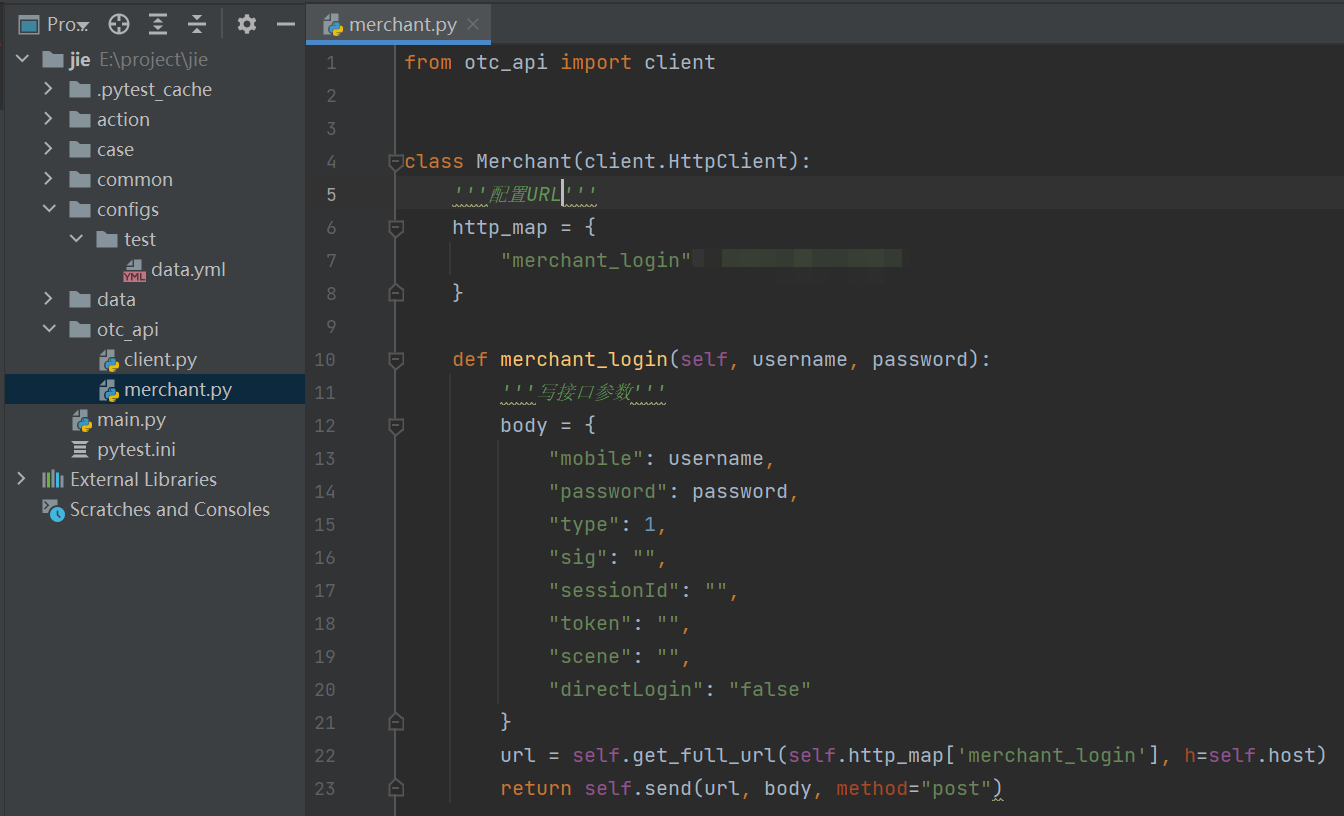Click the Expand All icon in Project toolbar

pyautogui.click(x=158, y=24)
